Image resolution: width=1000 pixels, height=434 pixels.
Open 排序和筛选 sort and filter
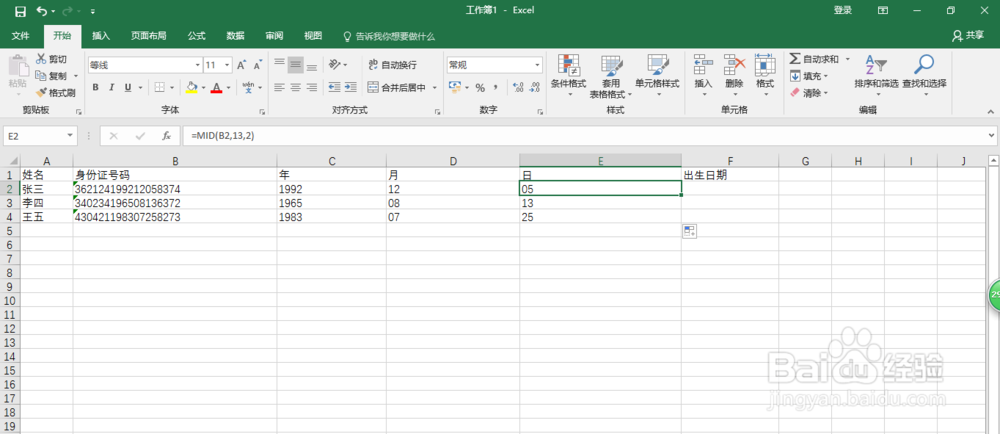[x=876, y=75]
